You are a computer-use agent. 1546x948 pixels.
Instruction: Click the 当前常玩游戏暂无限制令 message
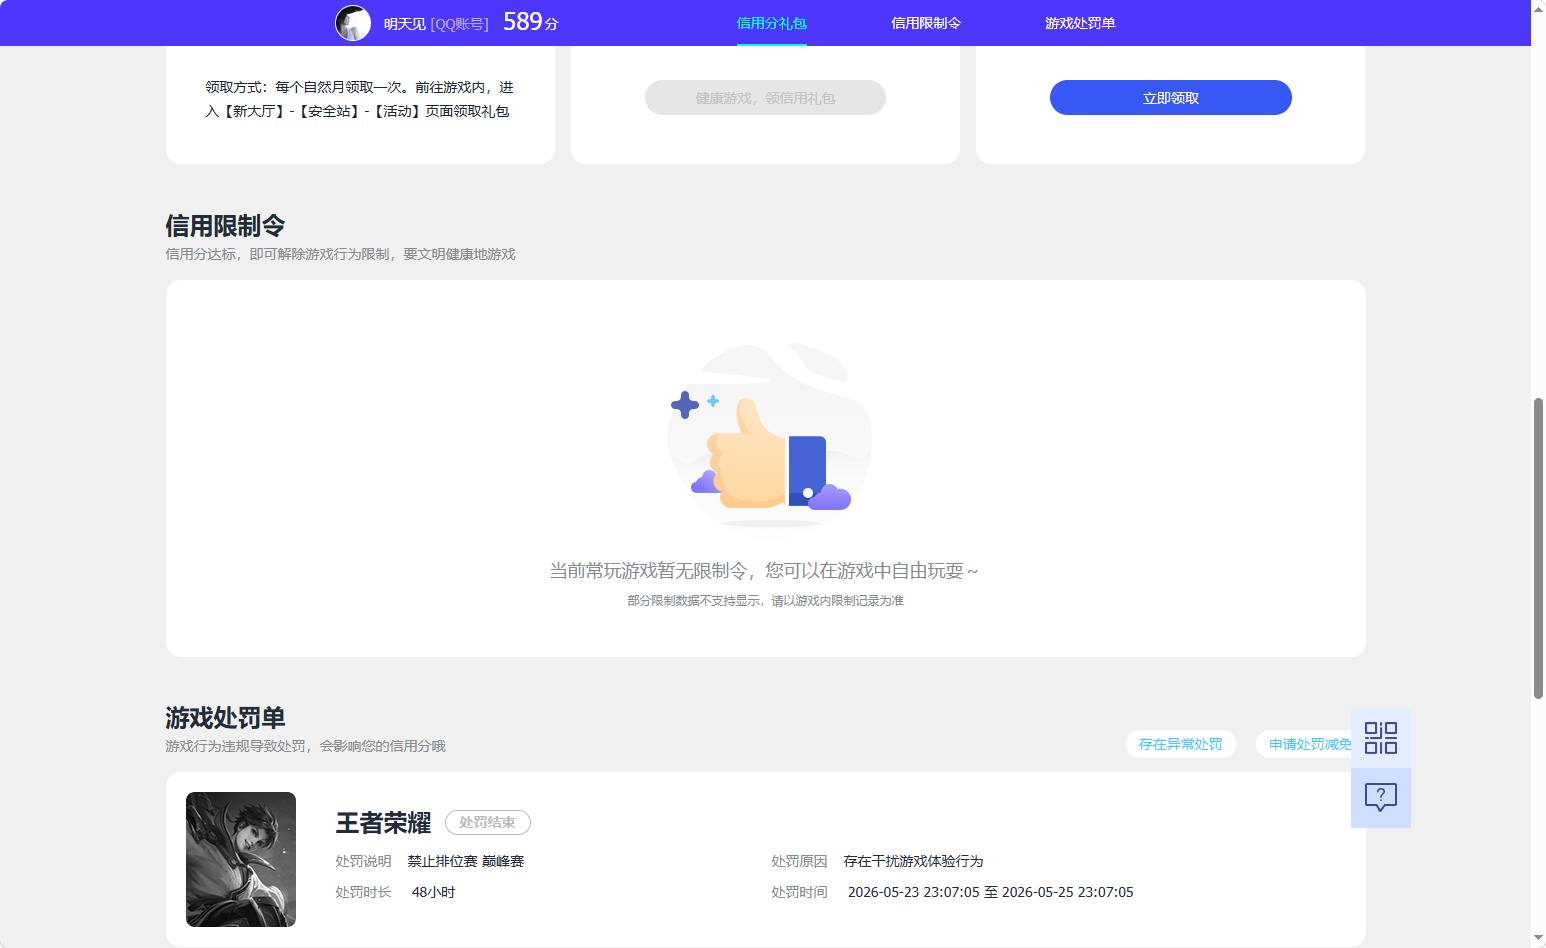click(x=764, y=571)
